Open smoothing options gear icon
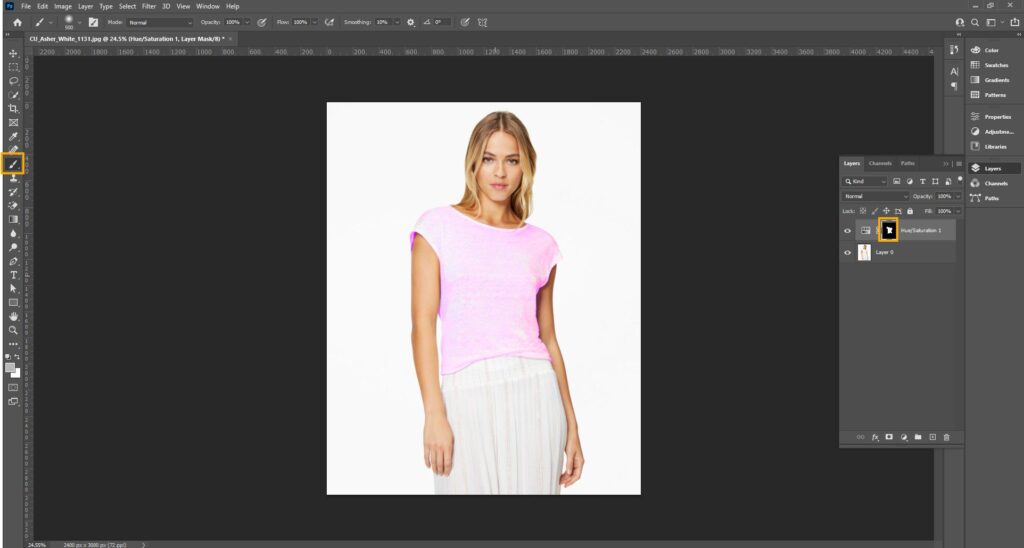 point(410,22)
